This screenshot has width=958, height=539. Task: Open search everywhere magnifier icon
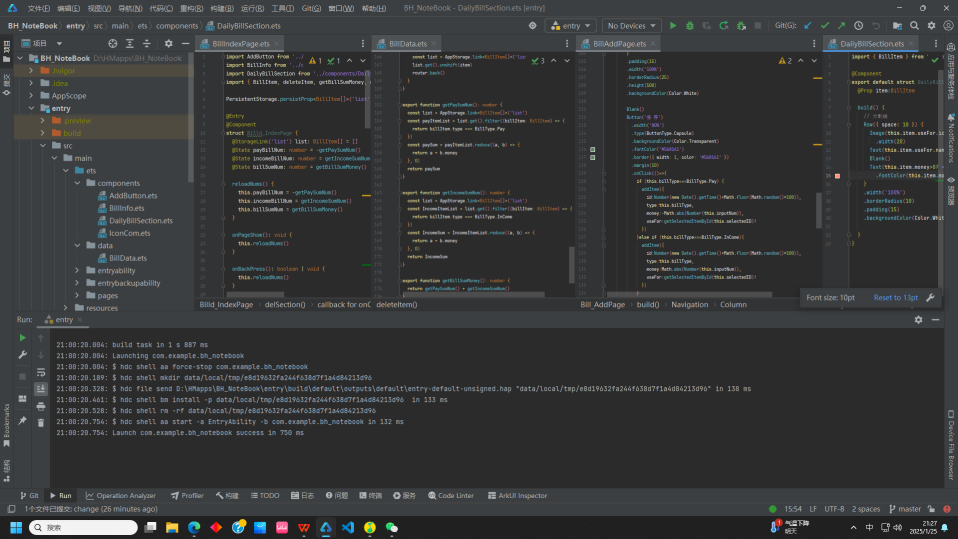pyautogui.click(x=913, y=25)
